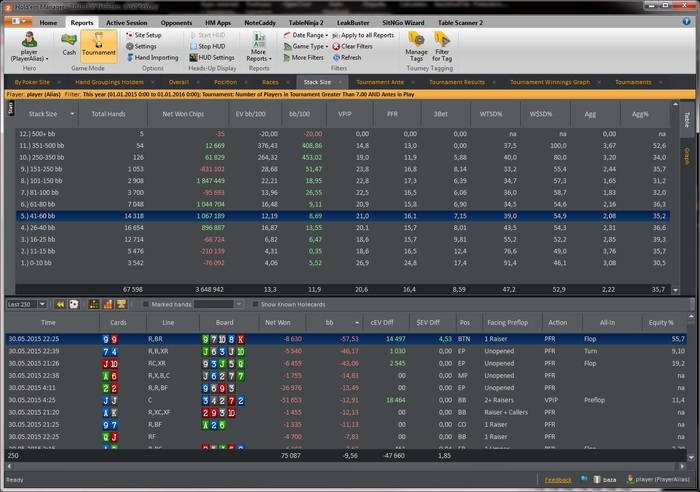This screenshot has width=700, height=492.
Task: Open Manage Tags
Action: [x=416, y=47]
